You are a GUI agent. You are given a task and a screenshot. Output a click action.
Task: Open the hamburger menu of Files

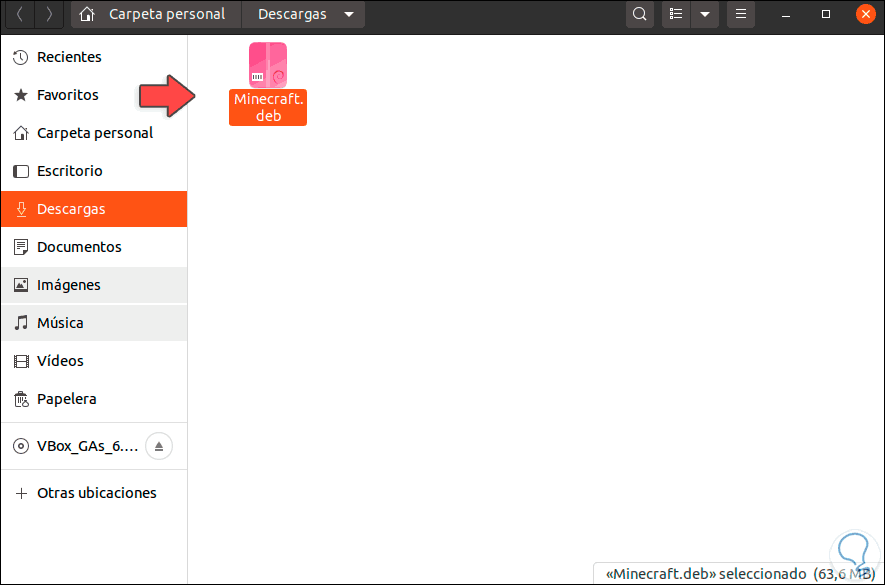click(741, 14)
